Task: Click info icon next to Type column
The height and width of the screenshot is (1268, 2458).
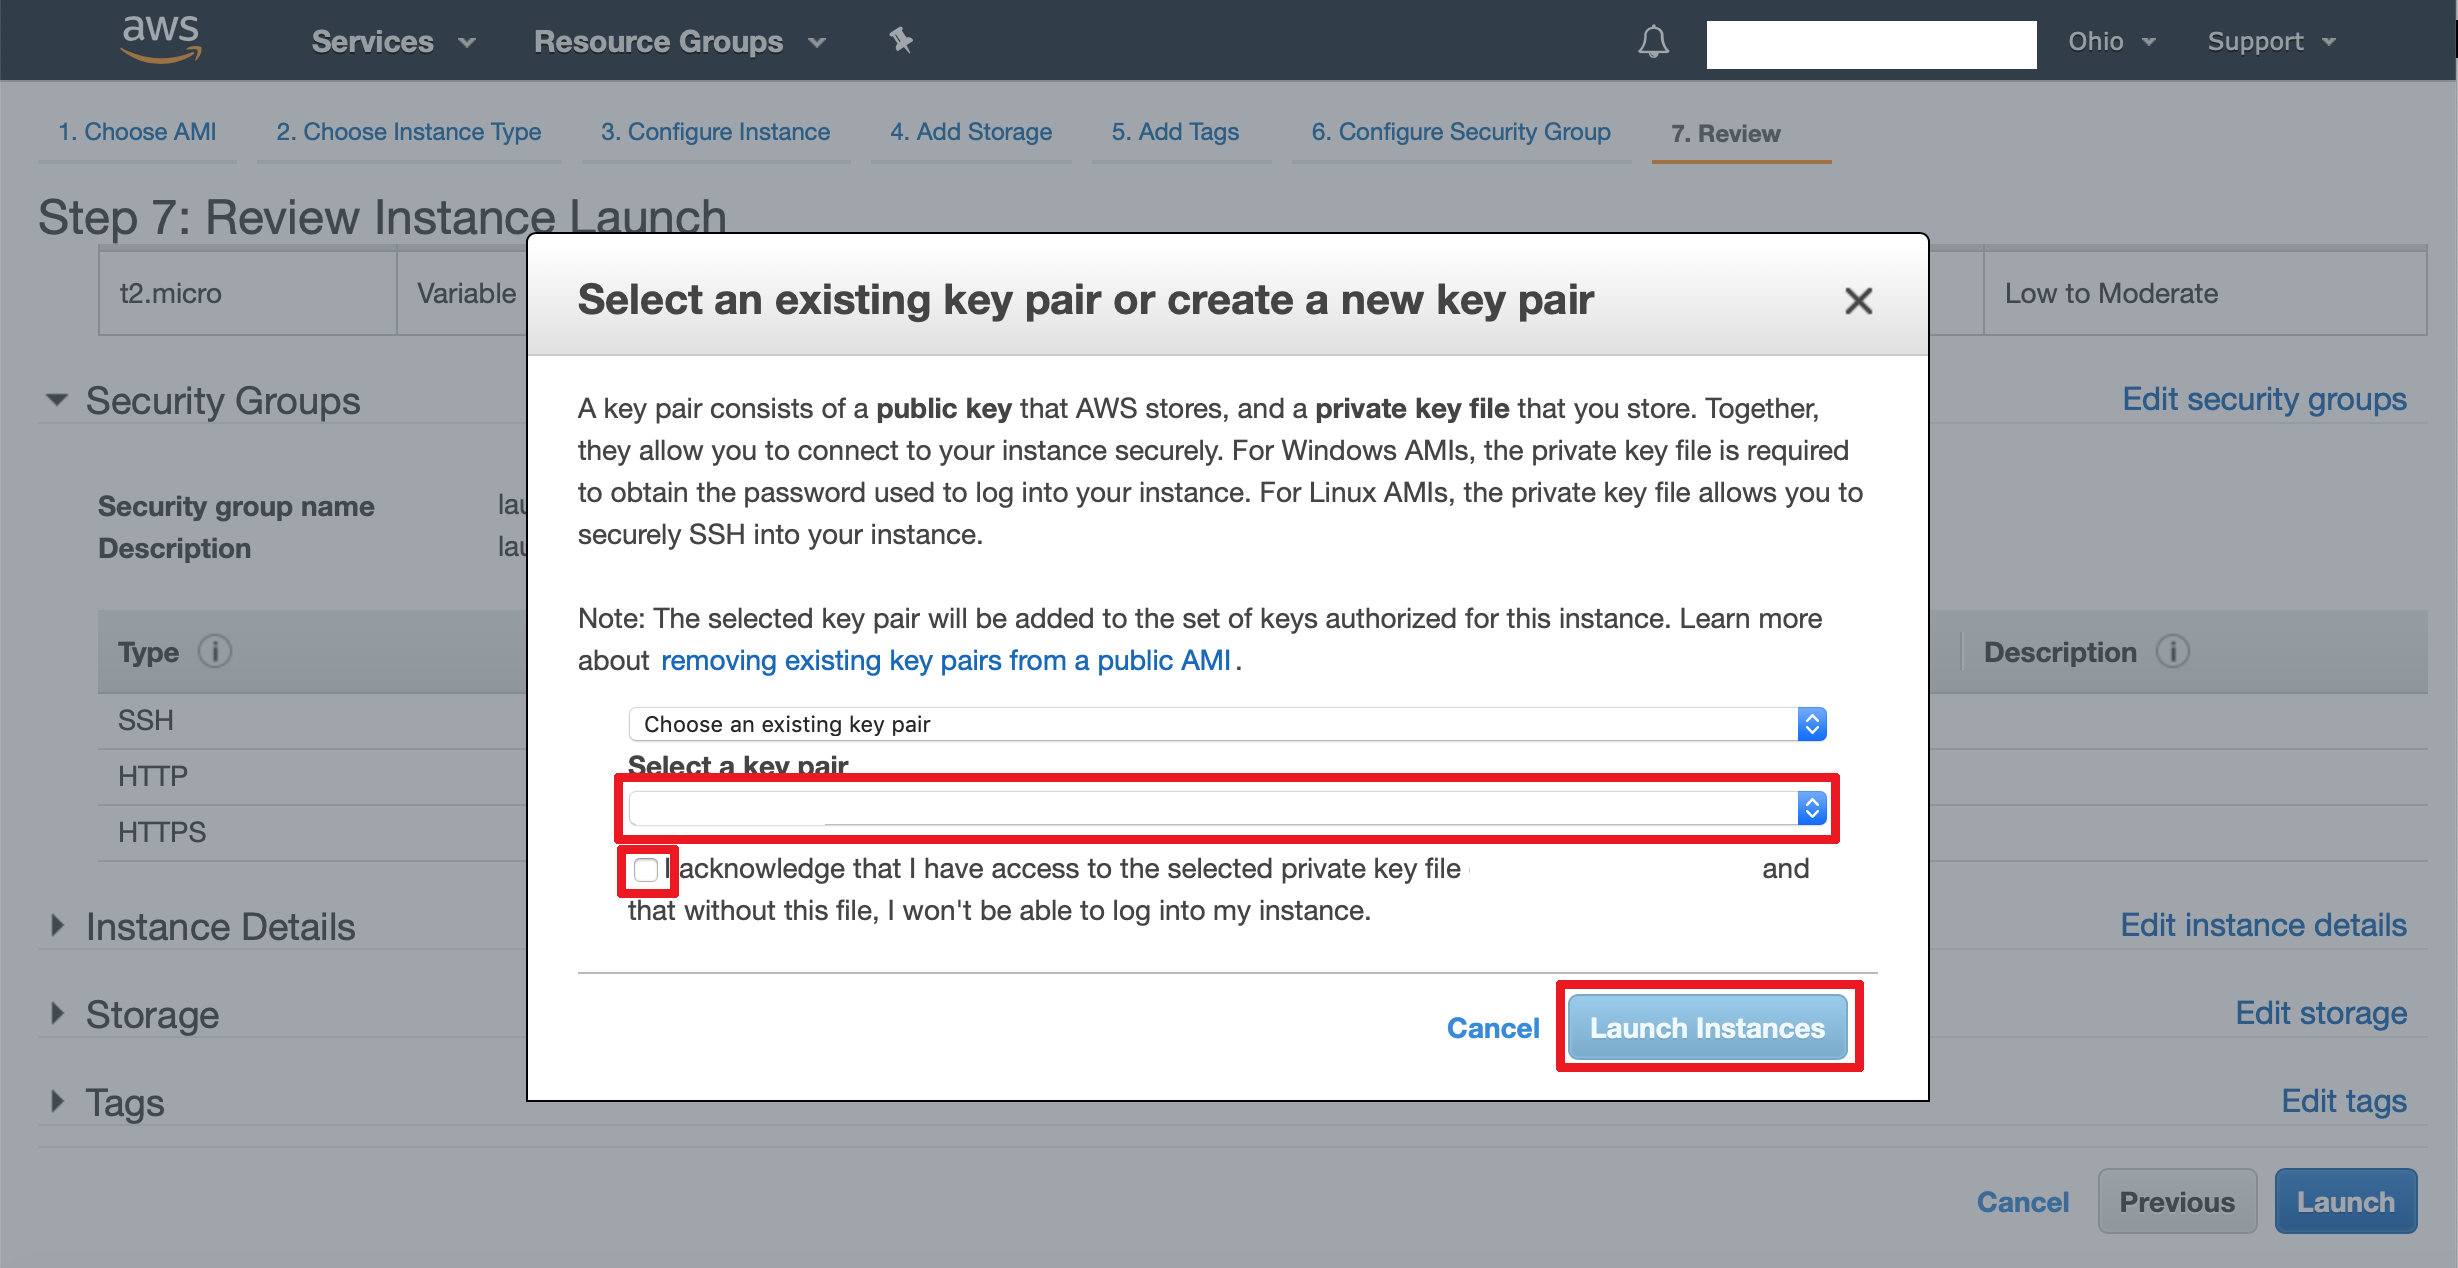Action: [215, 652]
